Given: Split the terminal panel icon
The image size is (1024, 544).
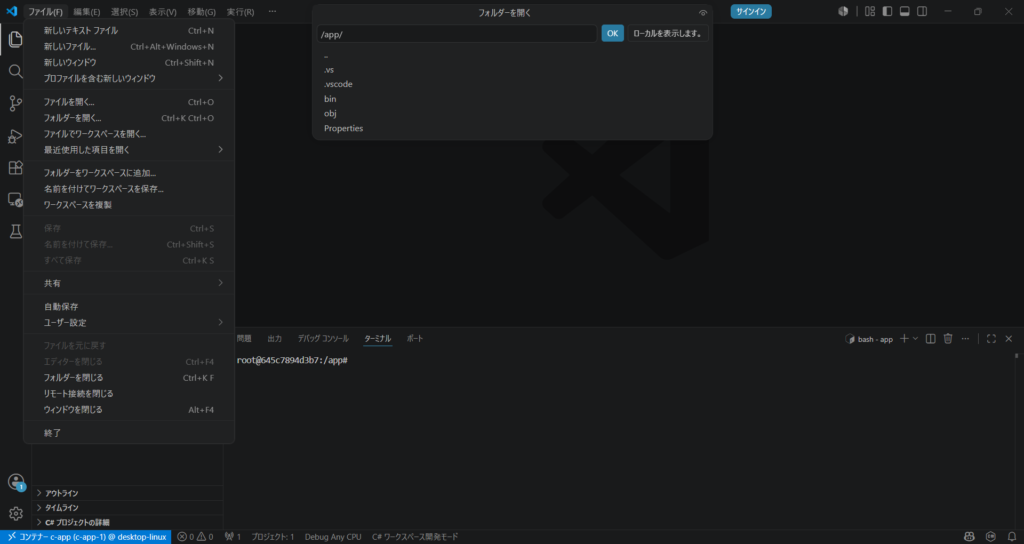Looking at the screenshot, I should coord(931,338).
